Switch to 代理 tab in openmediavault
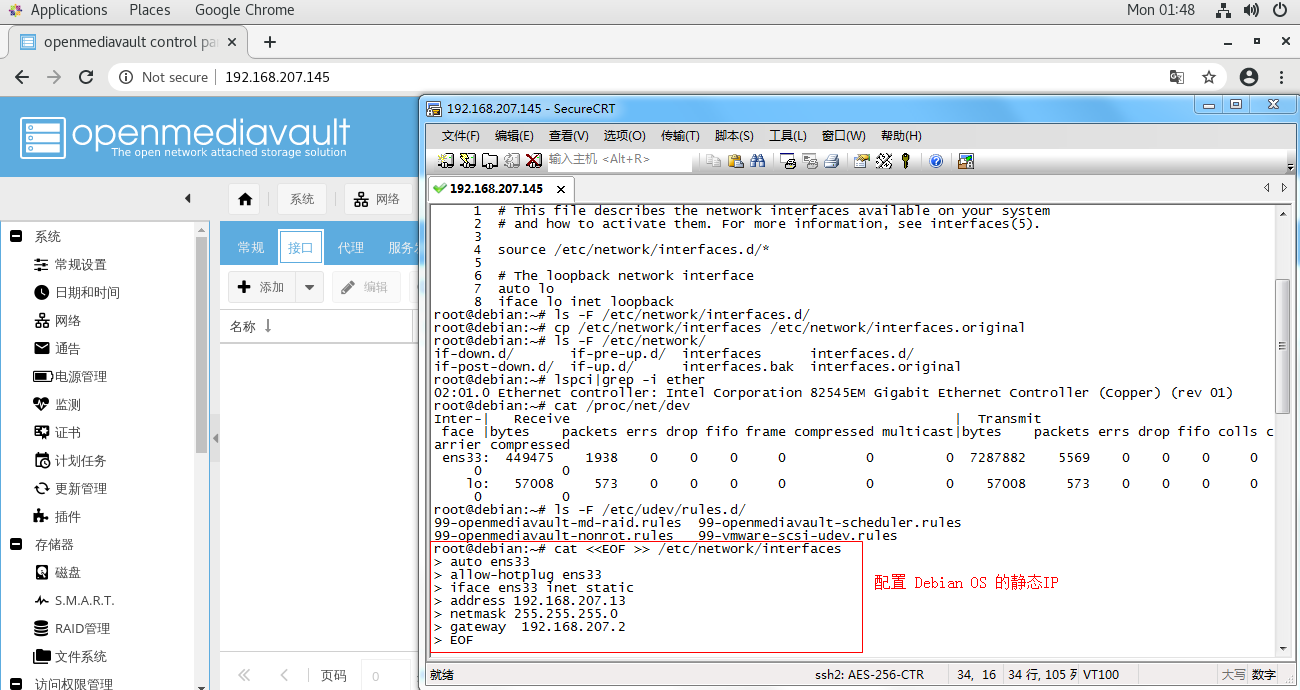 tap(351, 248)
